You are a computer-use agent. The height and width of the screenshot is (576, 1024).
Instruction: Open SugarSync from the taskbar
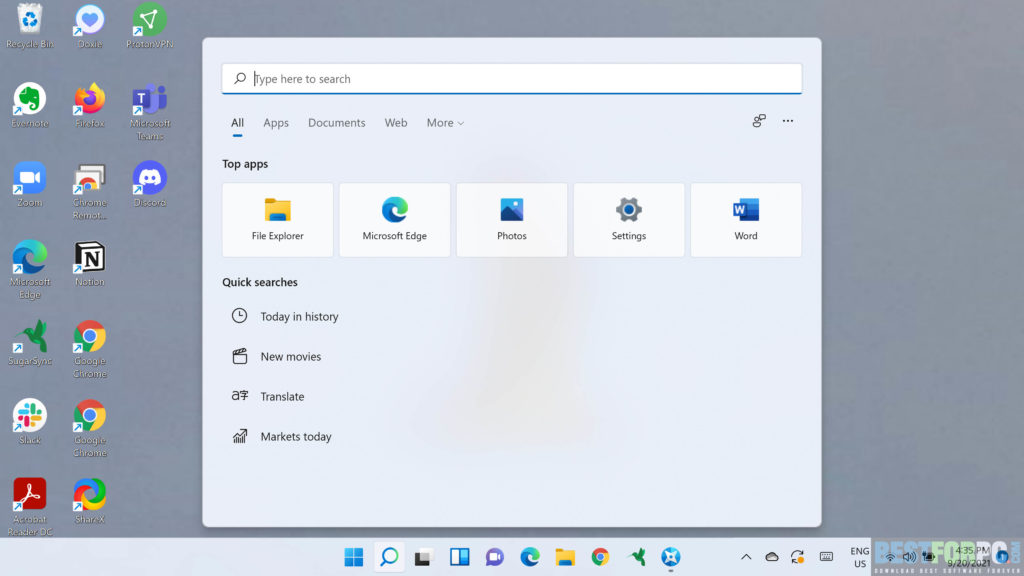[x=636, y=557]
